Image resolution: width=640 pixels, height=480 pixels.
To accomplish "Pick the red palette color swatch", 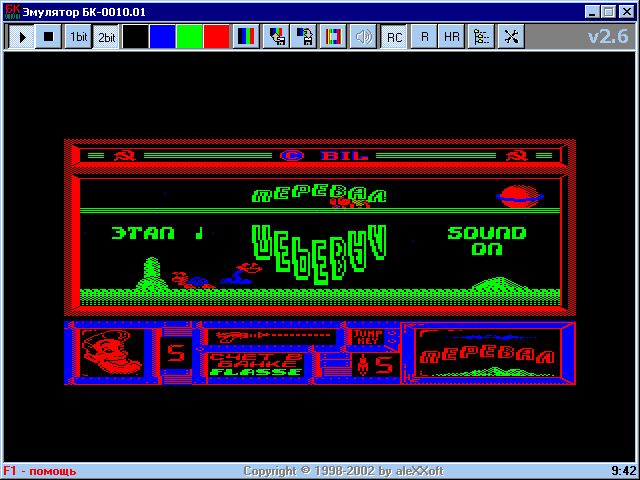I will pyautogui.click(x=216, y=37).
